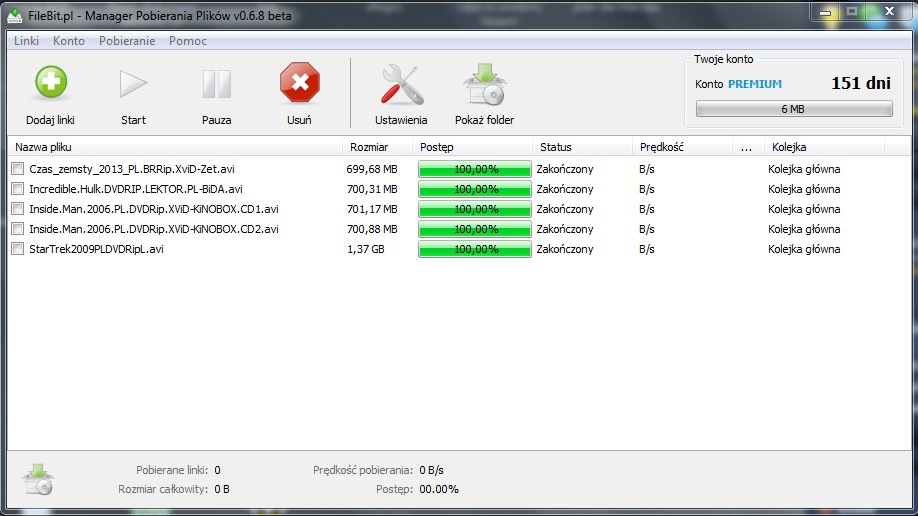The width and height of the screenshot is (918, 516).
Task: Select checkbox next to StarTrek2009PLDVDRipL.avi
Action: tap(18, 248)
